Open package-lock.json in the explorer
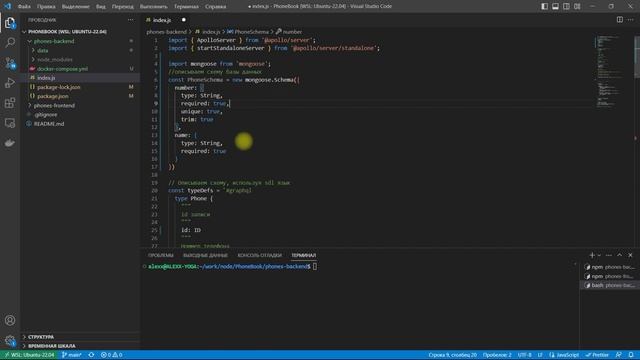 pyautogui.click(x=58, y=87)
